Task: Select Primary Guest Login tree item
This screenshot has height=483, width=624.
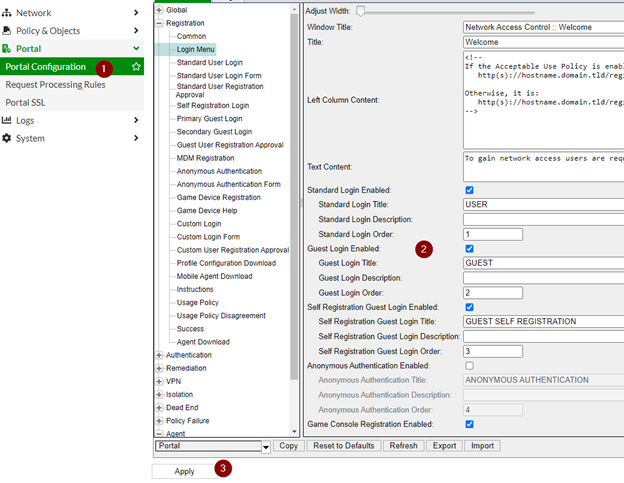Action: [x=209, y=119]
